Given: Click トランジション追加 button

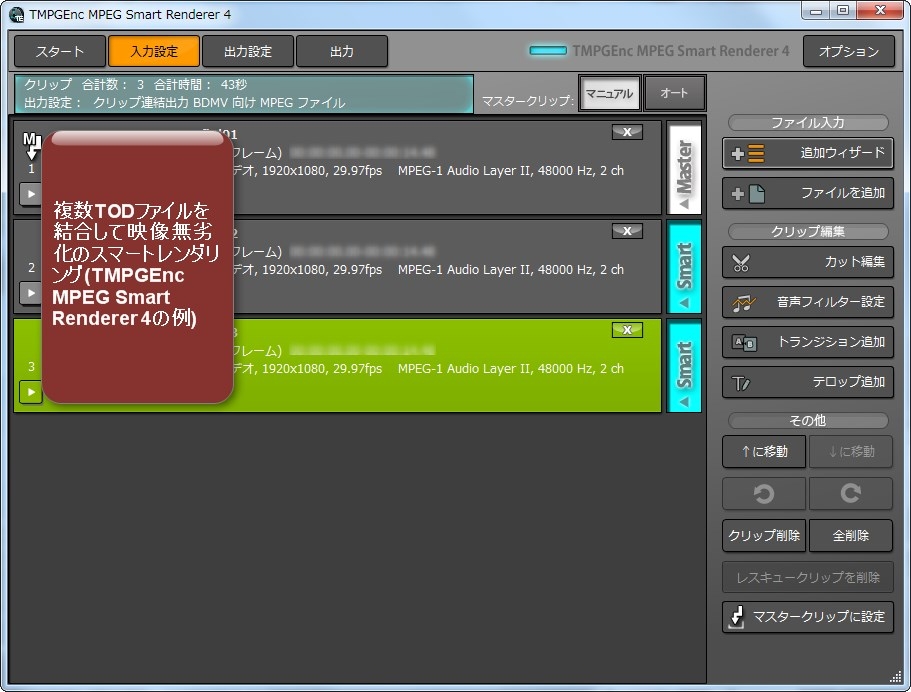Looking at the screenshot, I should point(808,342).
